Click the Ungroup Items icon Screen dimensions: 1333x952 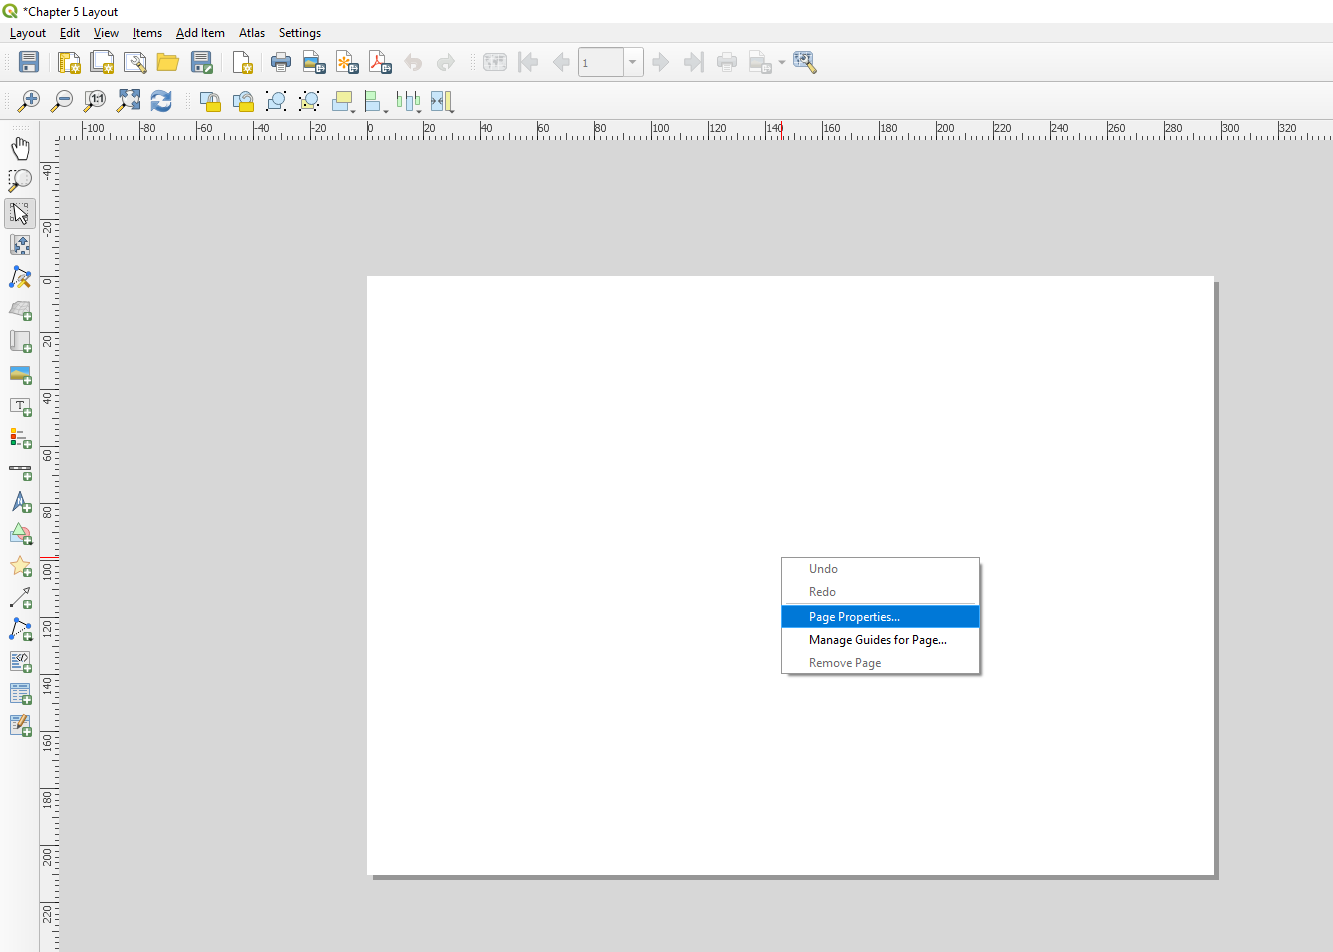309,100
